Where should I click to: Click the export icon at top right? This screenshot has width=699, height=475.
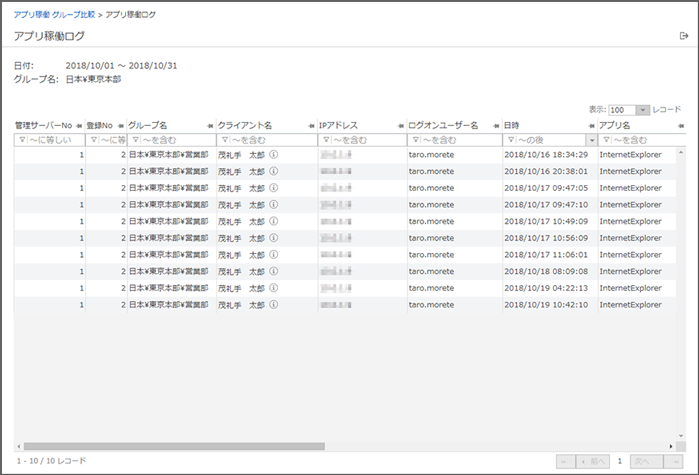point(683,36)
